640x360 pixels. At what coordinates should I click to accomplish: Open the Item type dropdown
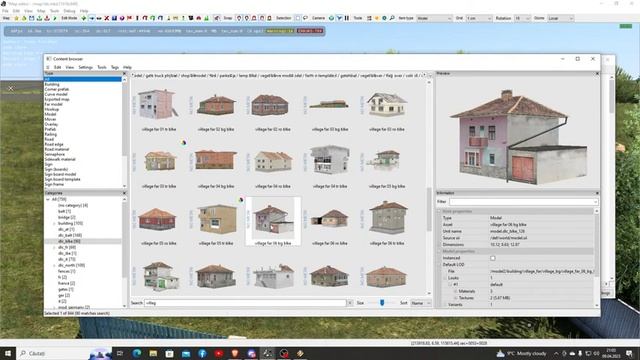434,18
